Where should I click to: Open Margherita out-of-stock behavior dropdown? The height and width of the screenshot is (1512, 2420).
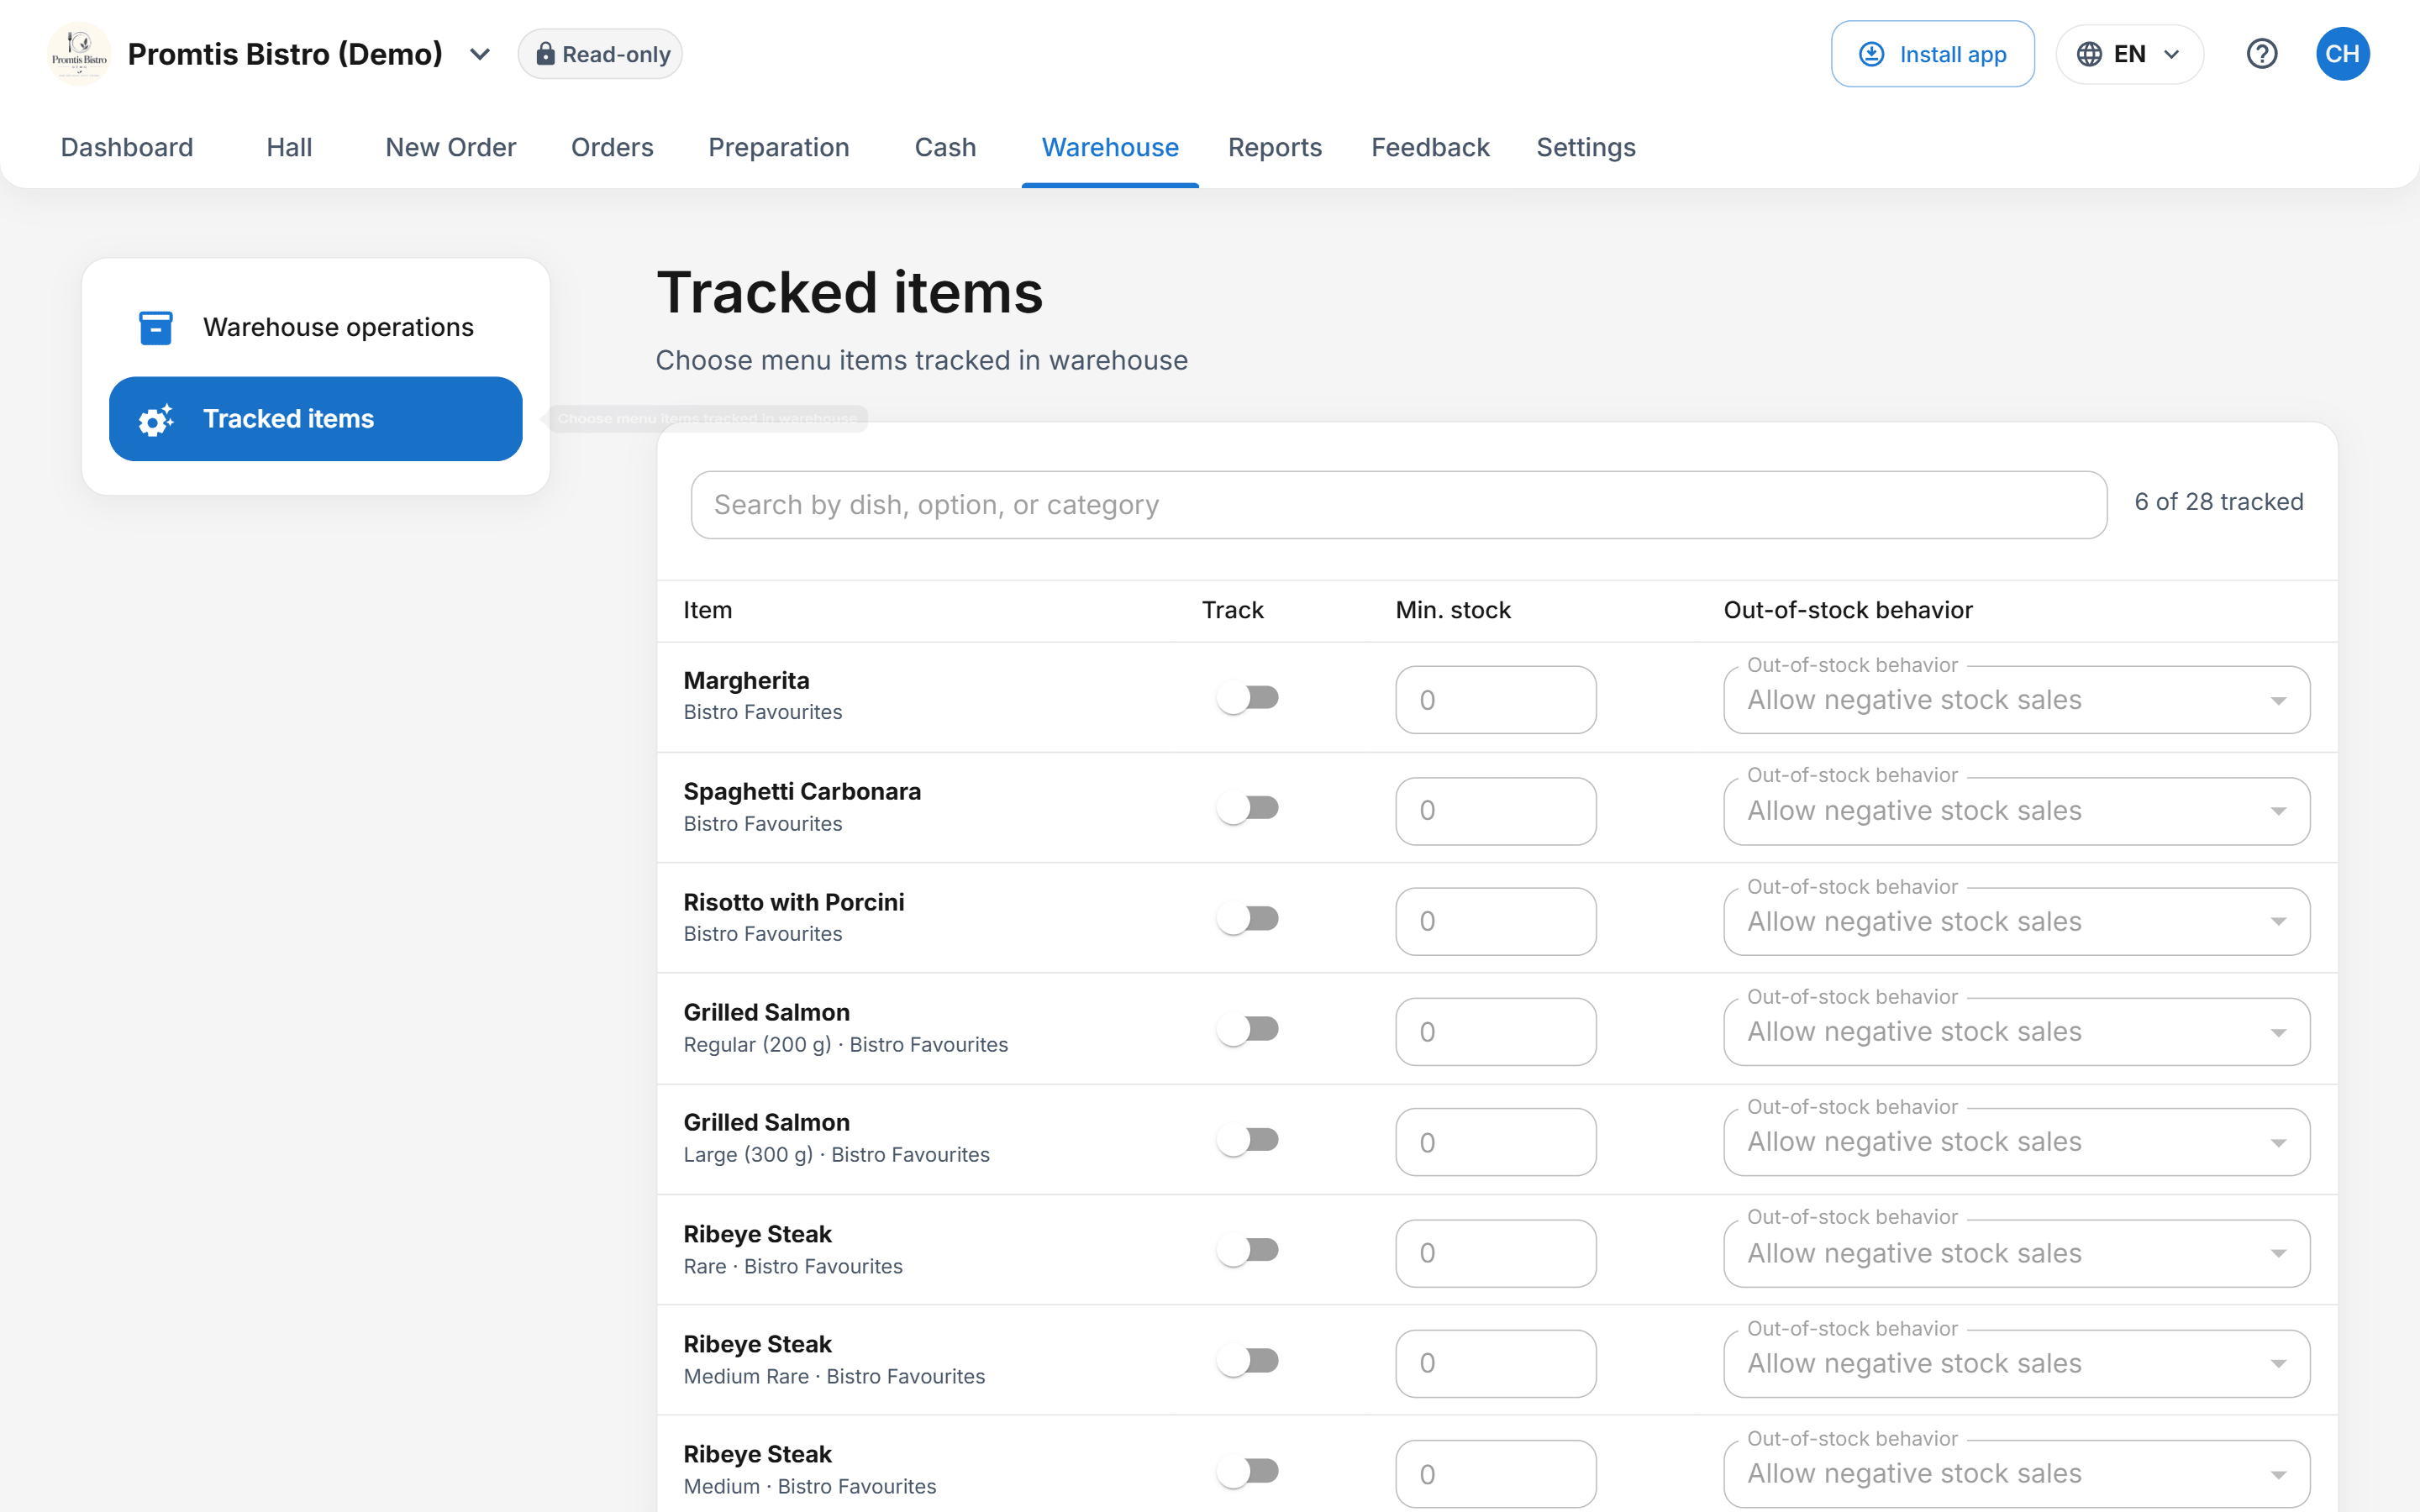pyautogui.click(x=2016, y=700)
